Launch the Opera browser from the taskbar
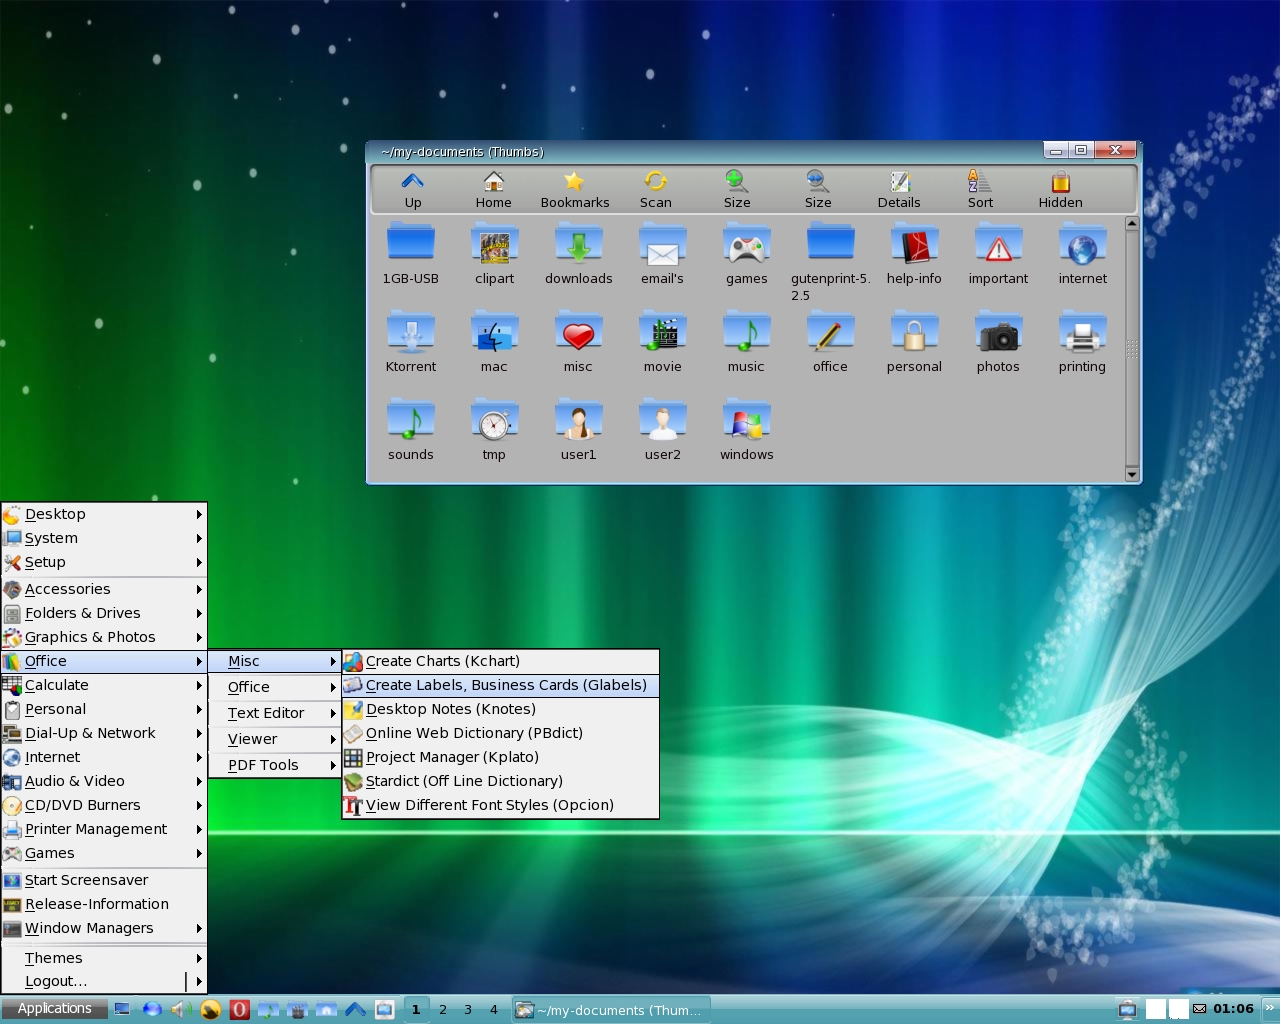Viewport: 1280px width, 1024px height. pos(239,1009)
